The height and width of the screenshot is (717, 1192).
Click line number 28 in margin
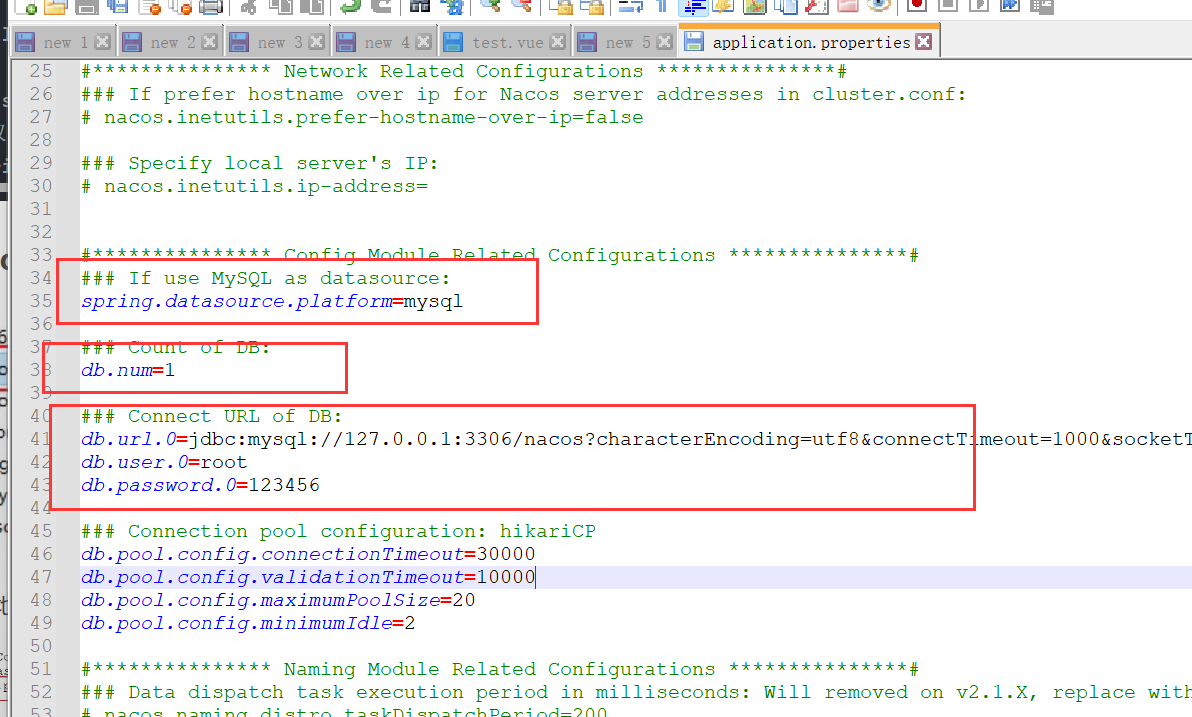[41, 141]
